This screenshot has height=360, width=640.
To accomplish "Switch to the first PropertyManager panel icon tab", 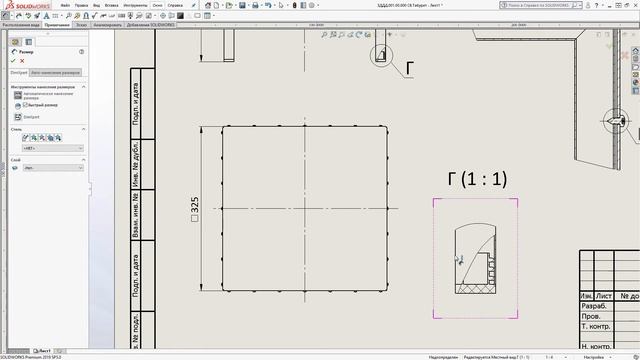I will [15, 42].
